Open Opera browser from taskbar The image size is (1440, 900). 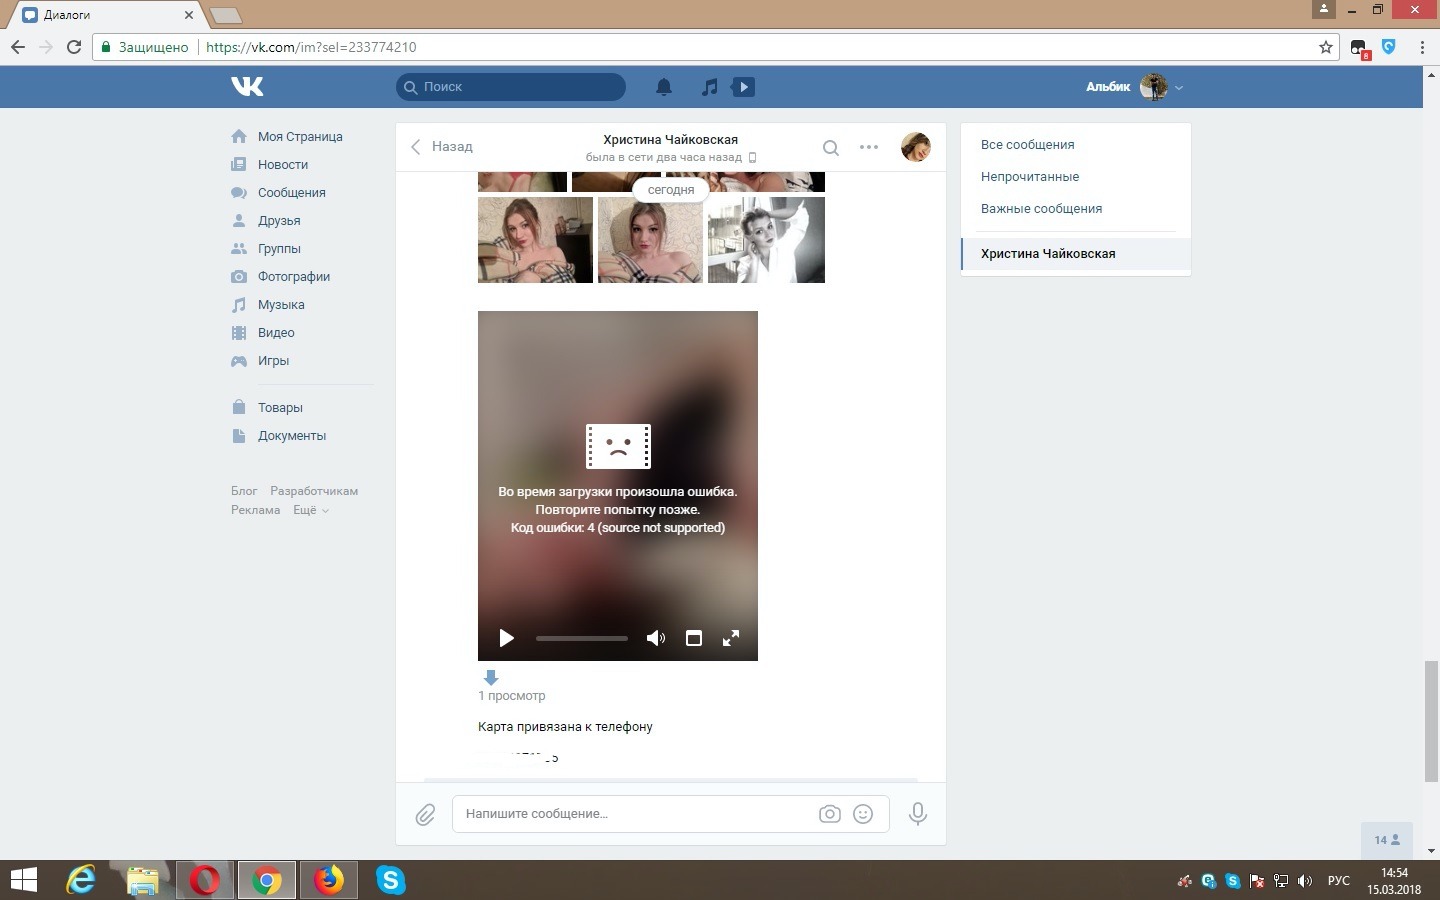tap(205, 880)
